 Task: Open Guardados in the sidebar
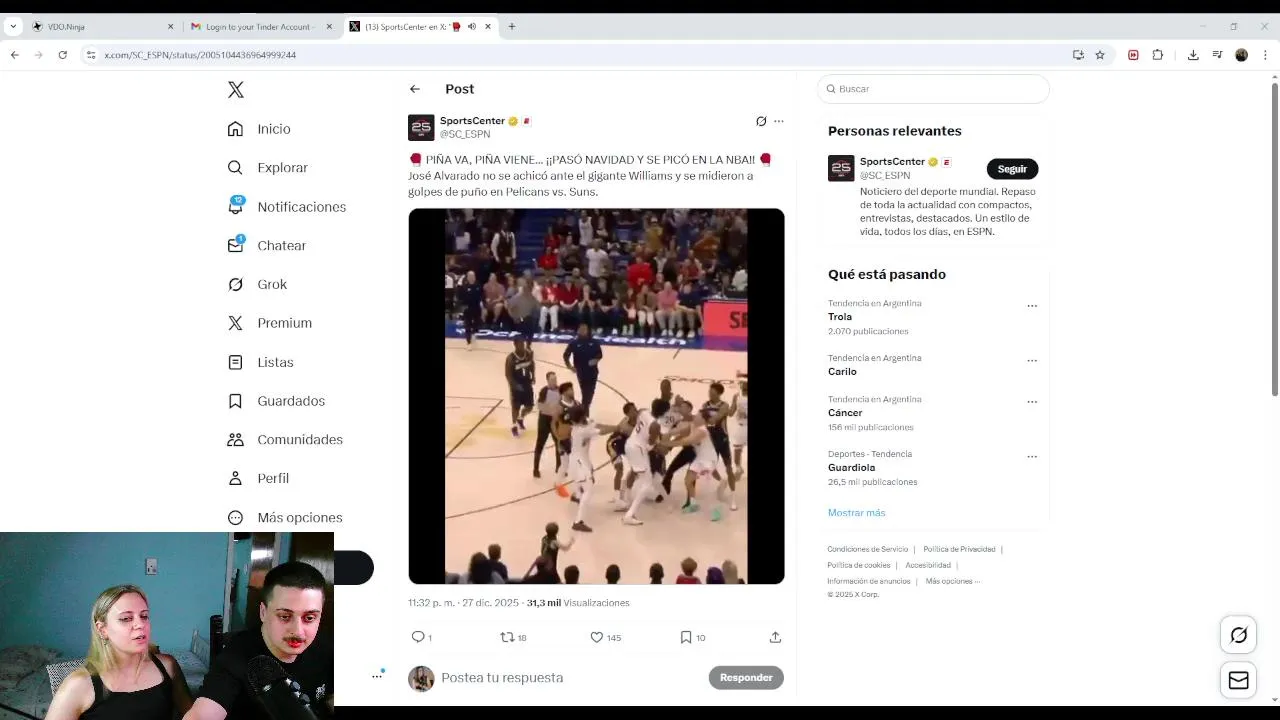(276, 401)
